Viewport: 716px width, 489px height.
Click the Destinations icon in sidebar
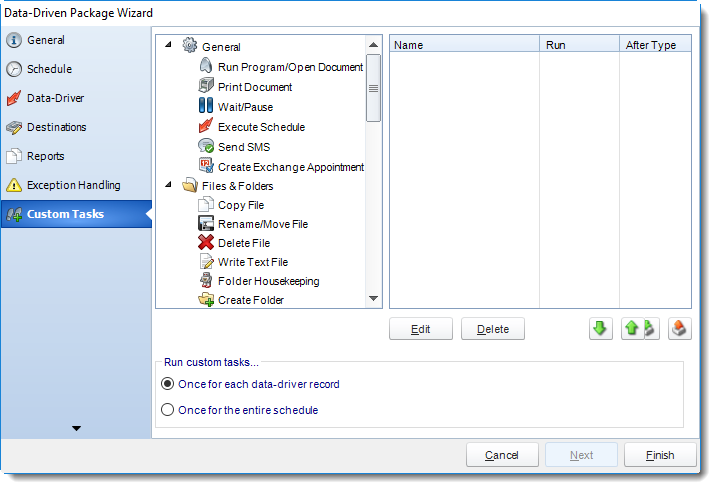tap(14, 127)
